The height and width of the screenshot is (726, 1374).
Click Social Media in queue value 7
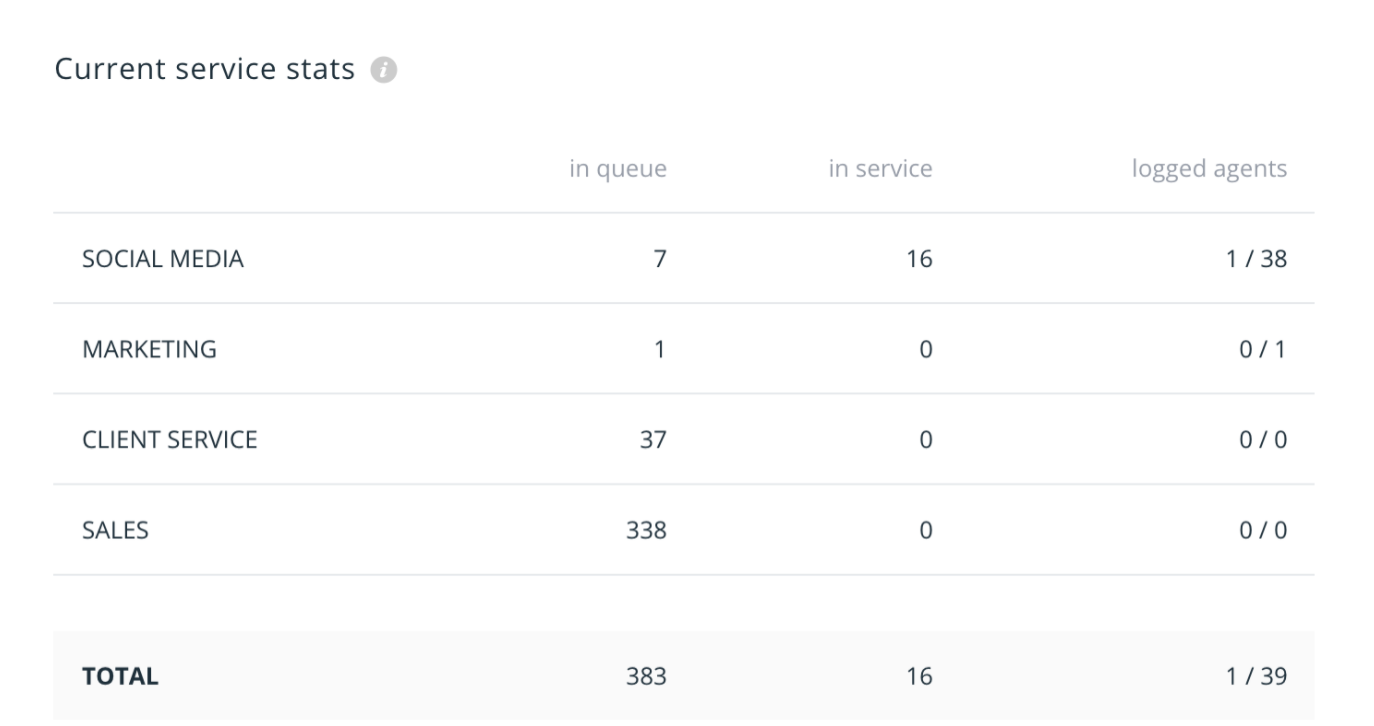pos(659,259)
